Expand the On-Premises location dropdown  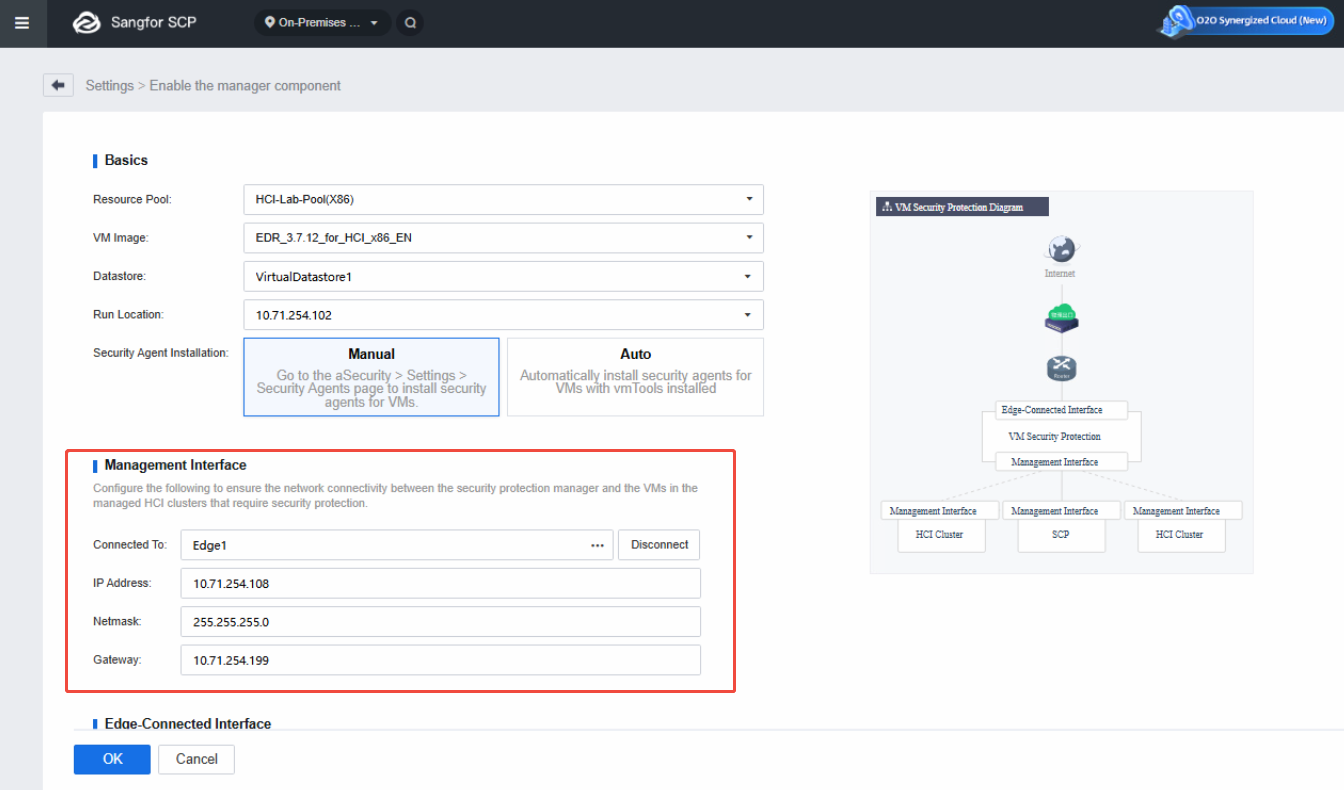(322, 22)
